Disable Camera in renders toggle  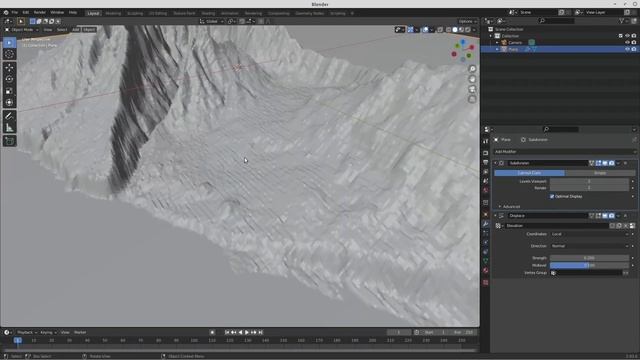point(634,42)
